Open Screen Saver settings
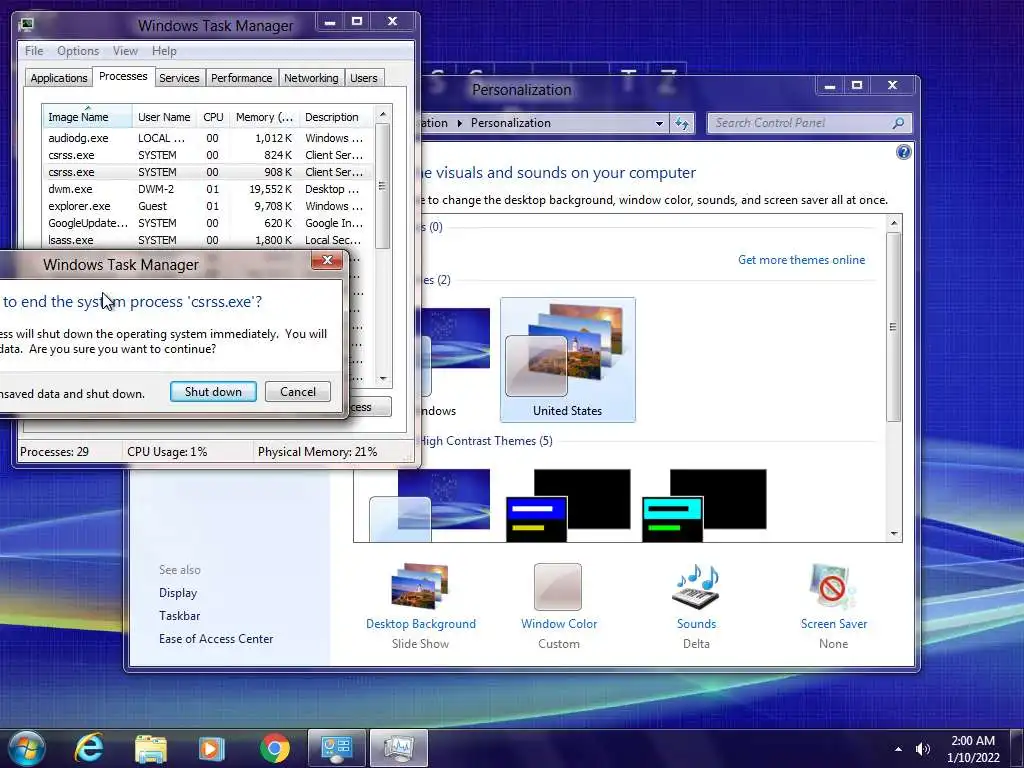The image size is (1024, 768). coord(833,606)
